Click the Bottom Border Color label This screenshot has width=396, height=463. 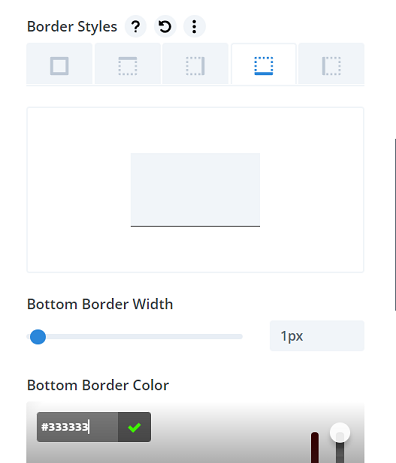(98, 385)
